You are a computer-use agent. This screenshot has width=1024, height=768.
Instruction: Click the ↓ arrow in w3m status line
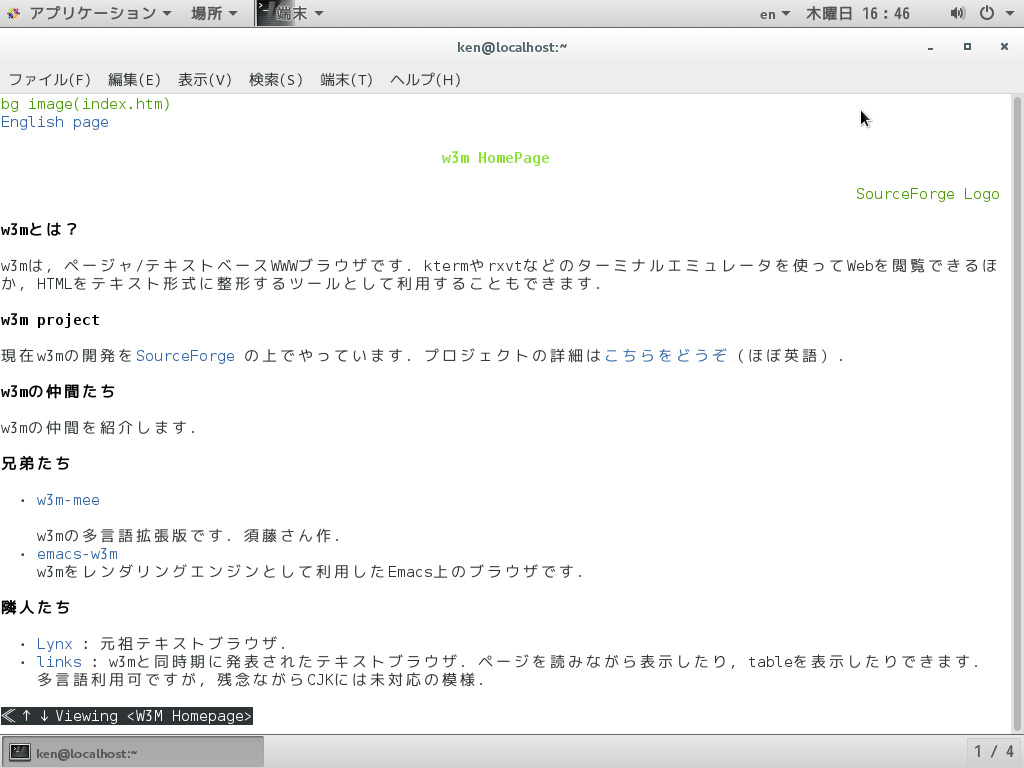click(44, 716)
